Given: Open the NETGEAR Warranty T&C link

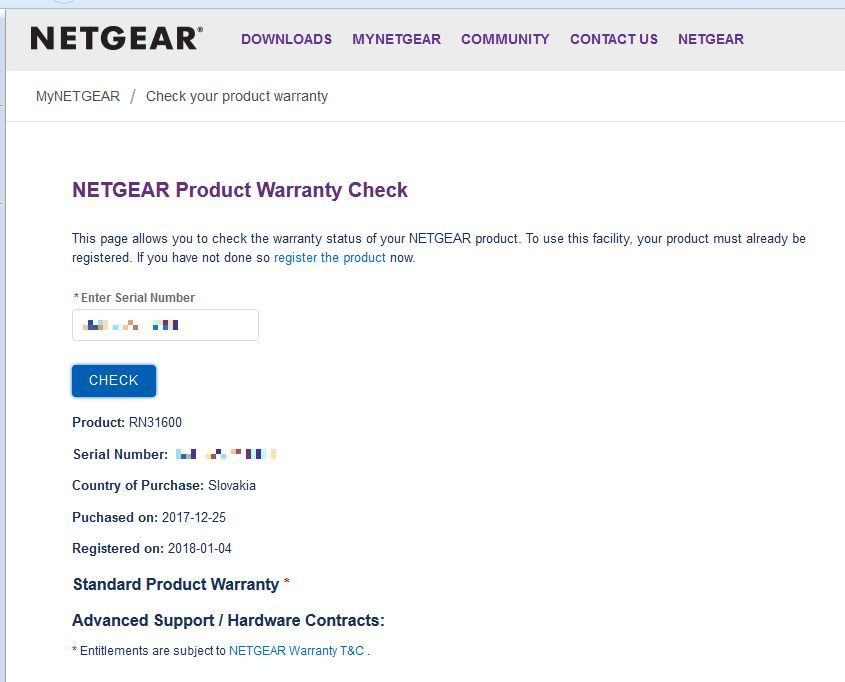Looking at the screenshot, I should [296, 651].
